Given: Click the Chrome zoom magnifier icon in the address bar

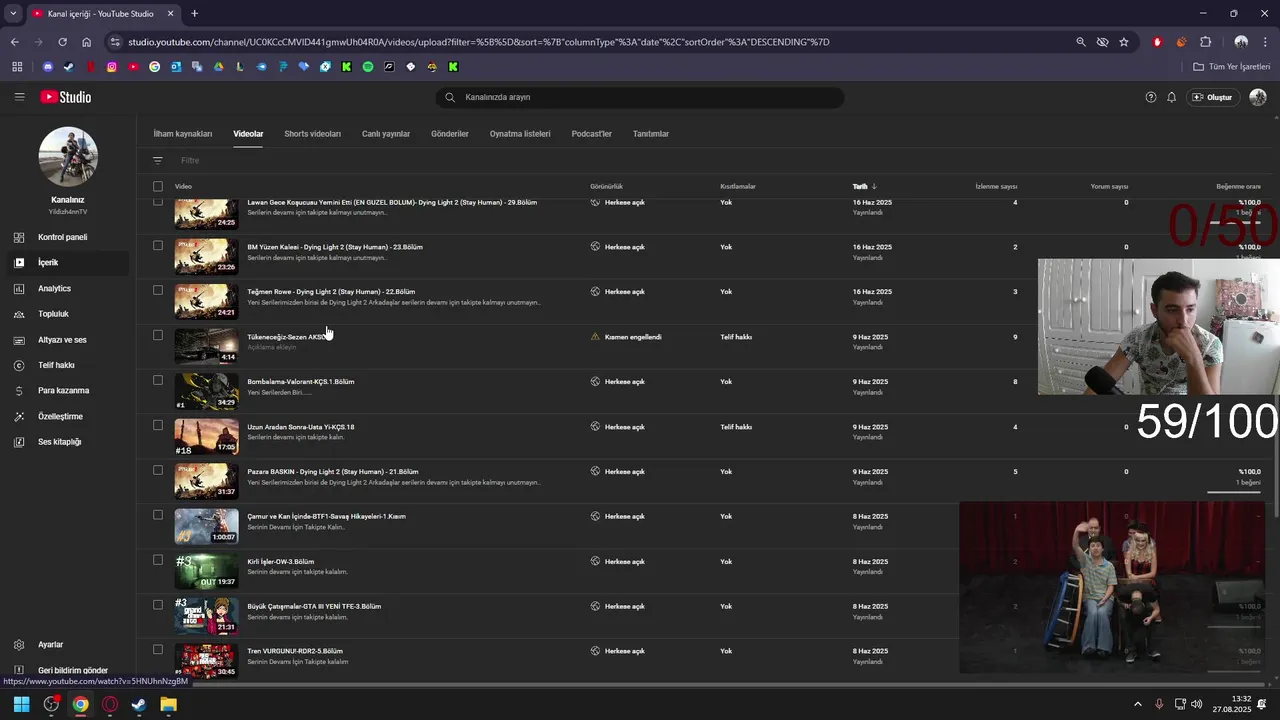Looking at the screenshot, I should point(1080,42).
